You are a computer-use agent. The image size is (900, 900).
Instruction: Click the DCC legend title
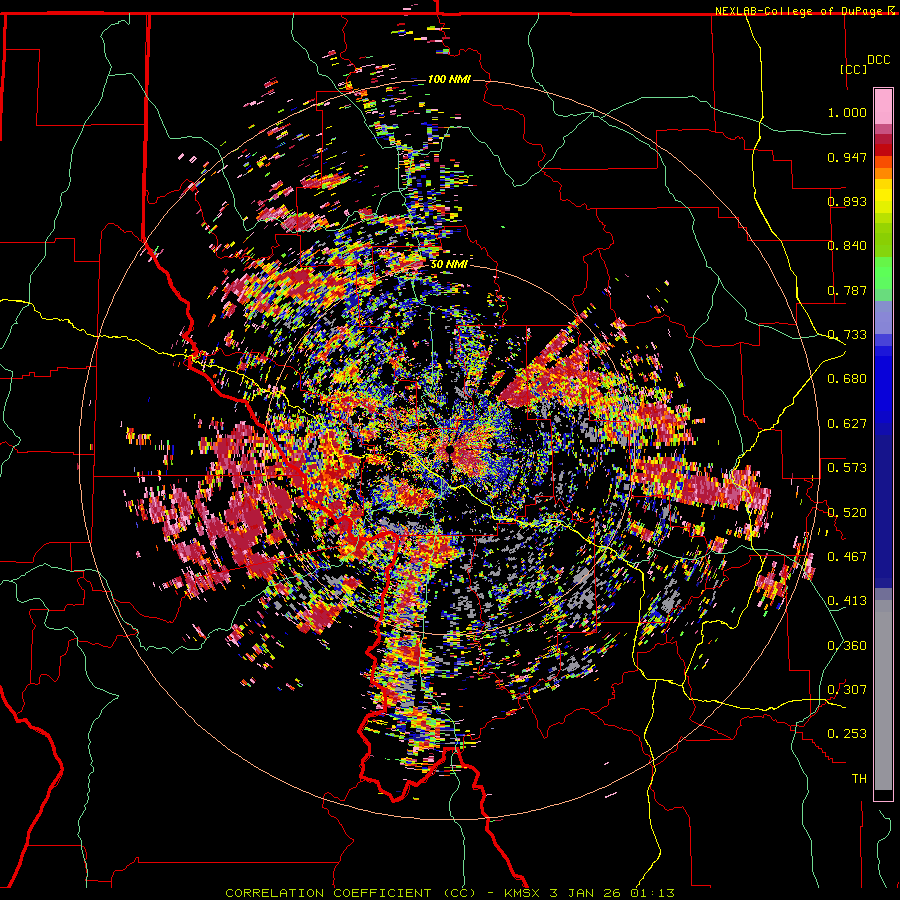[878, 60]
